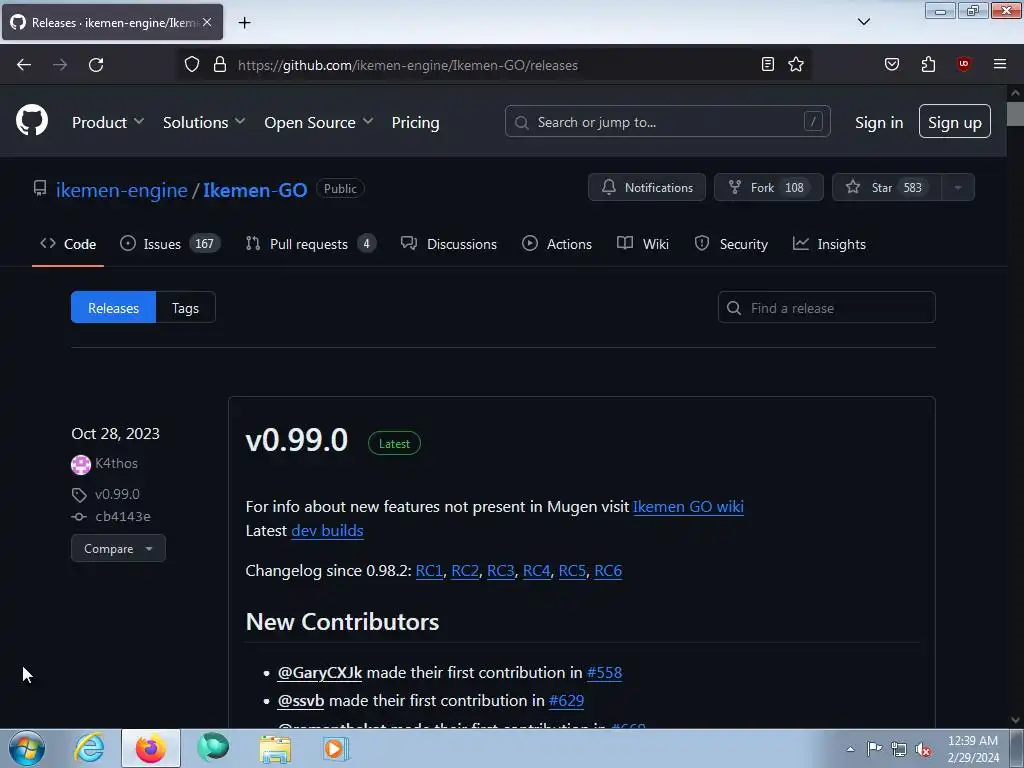Go back using browser back arrow
Image resolution: width=1024 pixels, height=768 pixels.
pos(24,65)
